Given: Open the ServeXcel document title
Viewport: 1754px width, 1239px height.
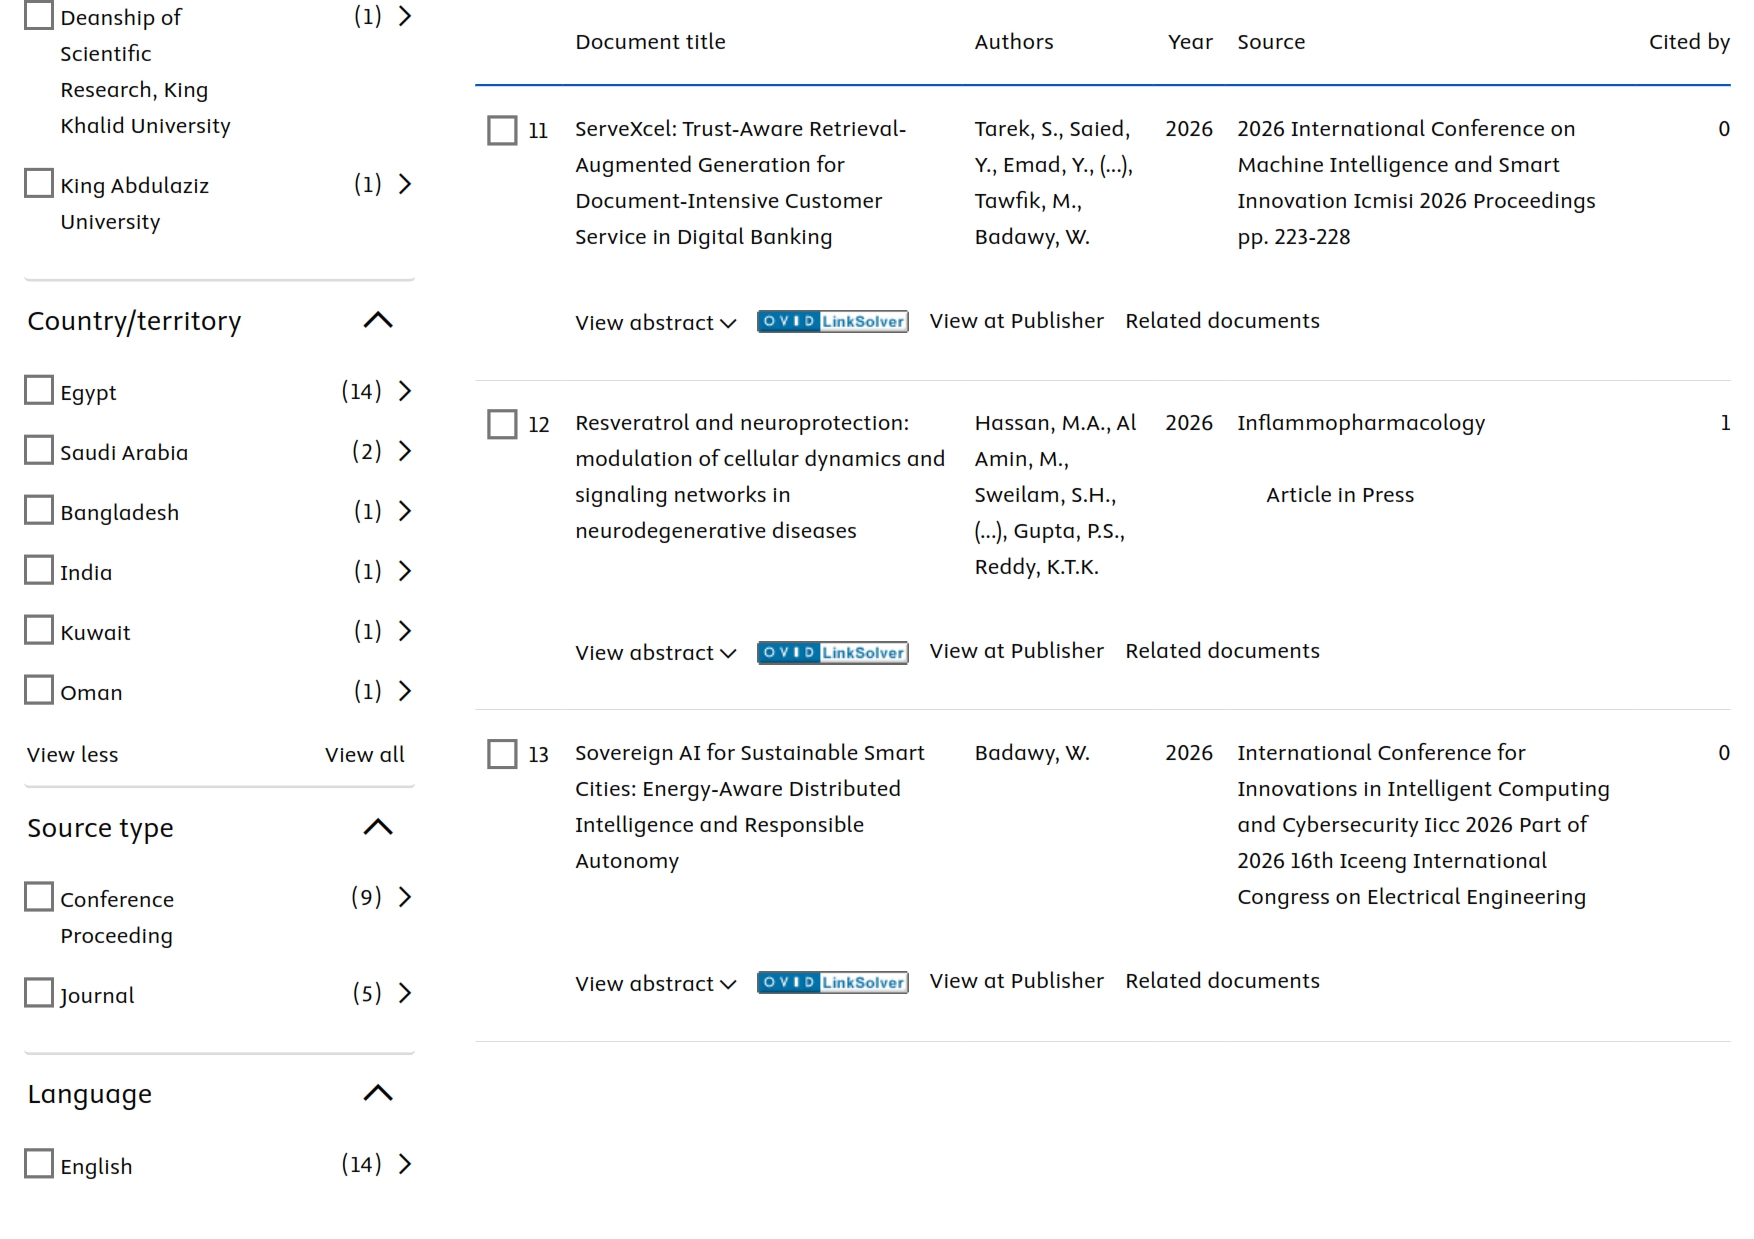Looking at the screenshot, I should coord(741,183).
